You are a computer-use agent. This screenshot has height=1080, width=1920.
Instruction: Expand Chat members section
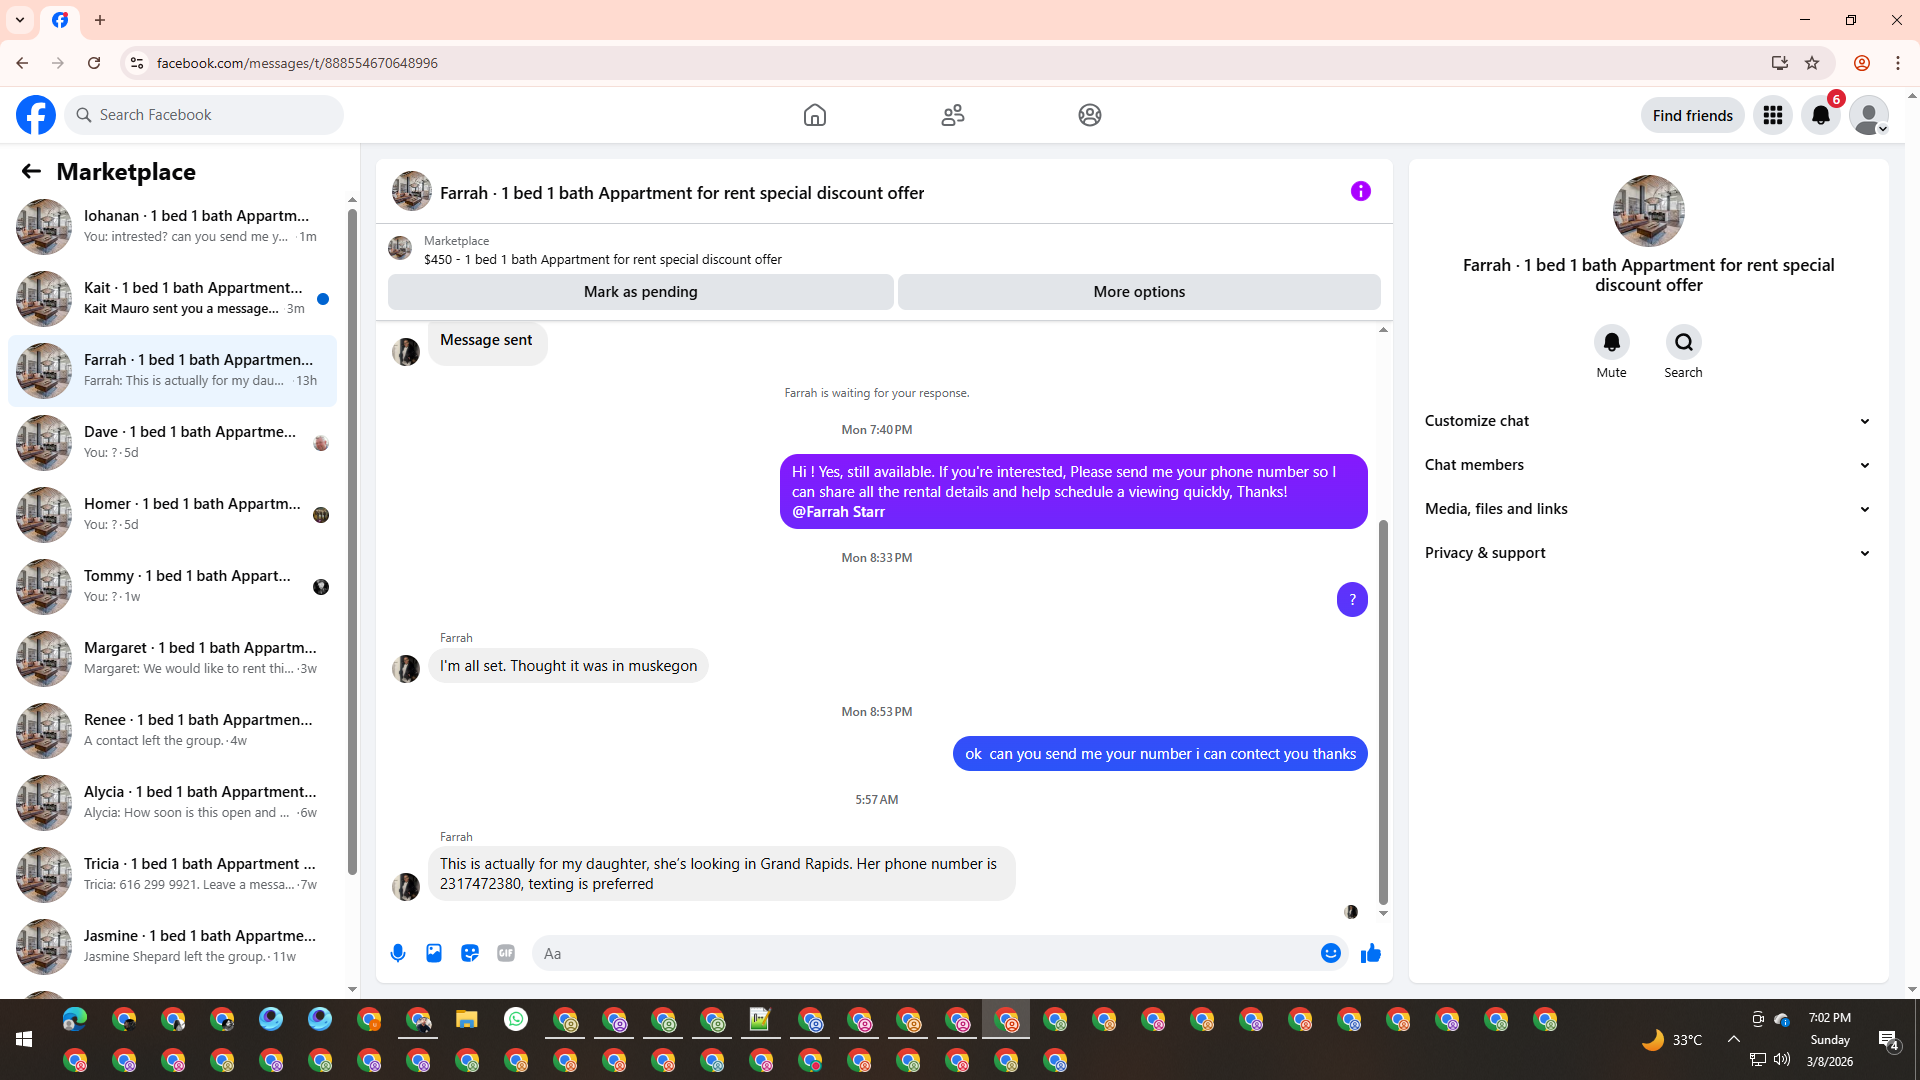point(1648,465)
